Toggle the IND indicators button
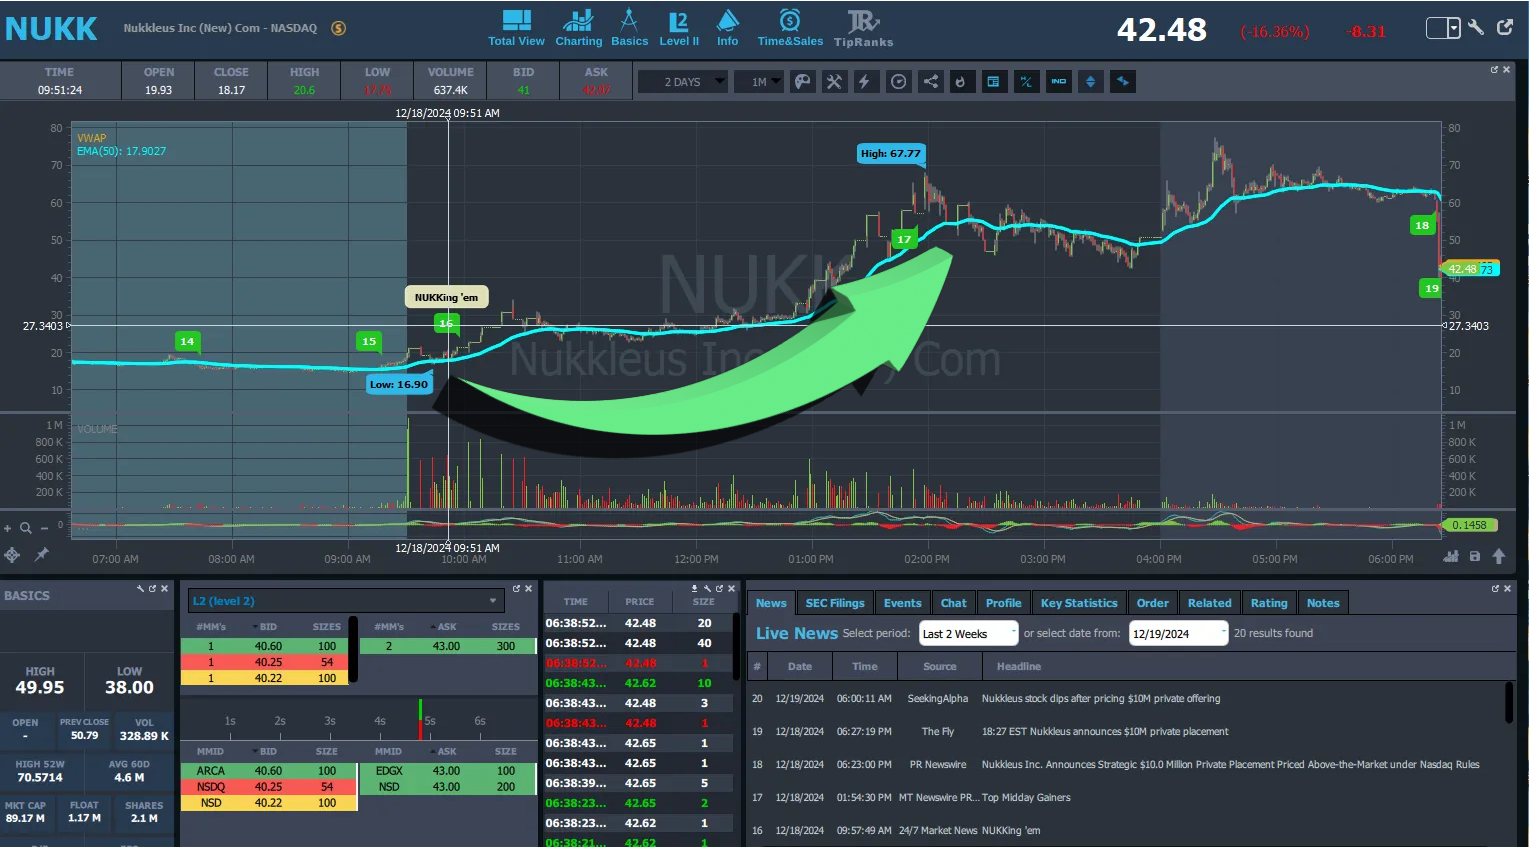This screenshot has width=1530, height=847. tap(1058, 82)
